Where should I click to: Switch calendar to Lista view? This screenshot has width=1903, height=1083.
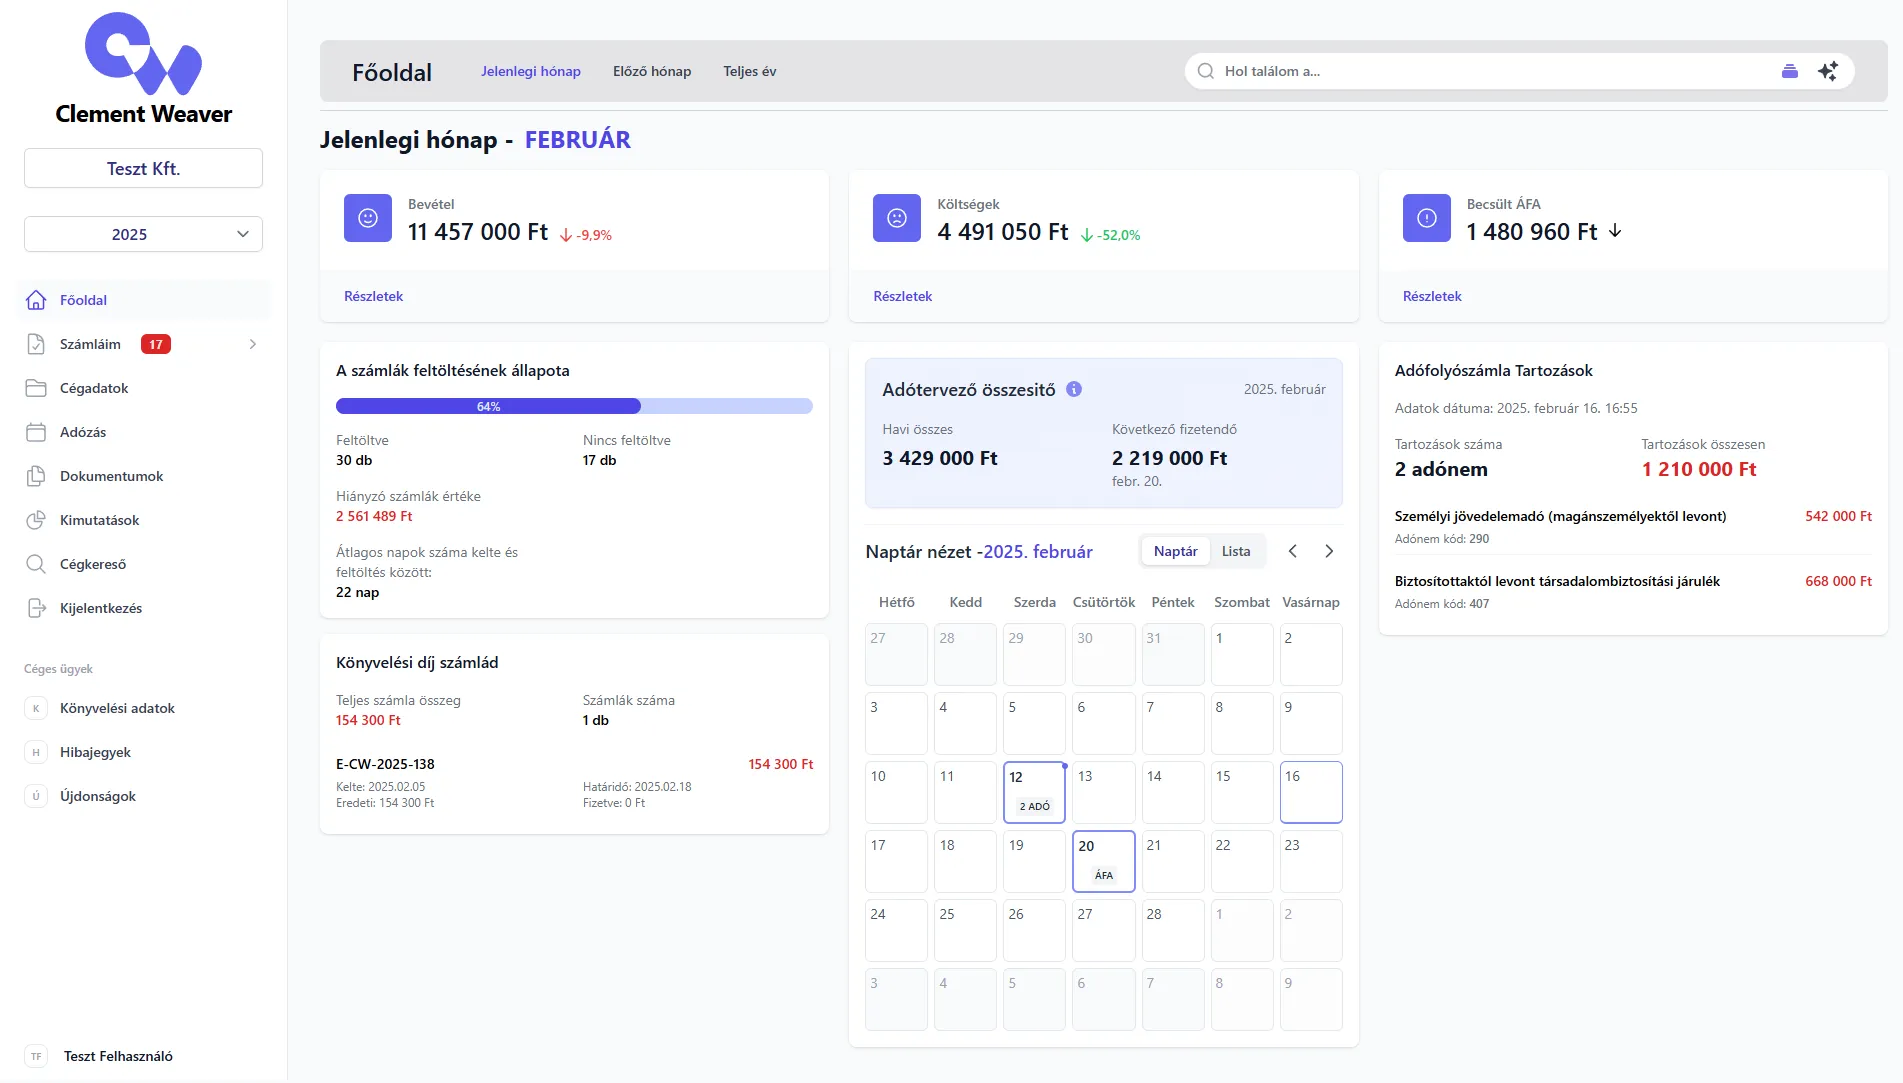pyautogui.click(x=1235, y=551)
